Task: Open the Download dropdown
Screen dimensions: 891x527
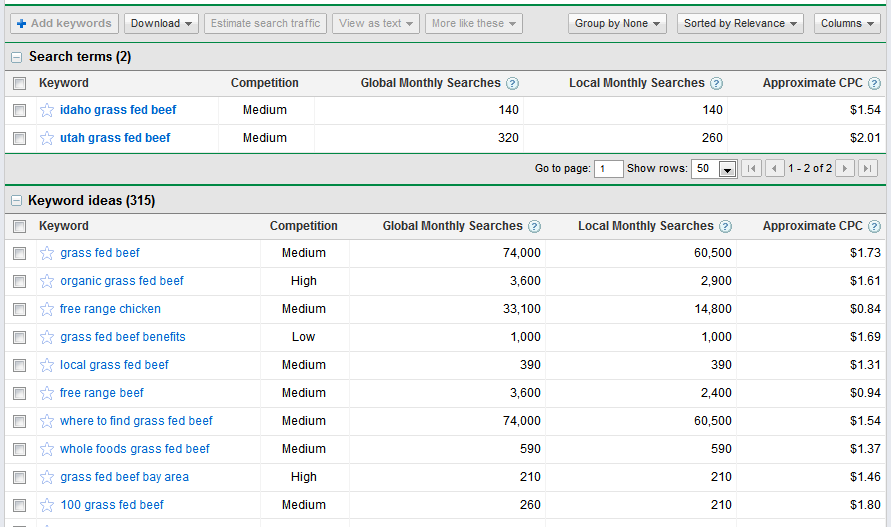Action: pyautogui.click(x=162, y=23)
